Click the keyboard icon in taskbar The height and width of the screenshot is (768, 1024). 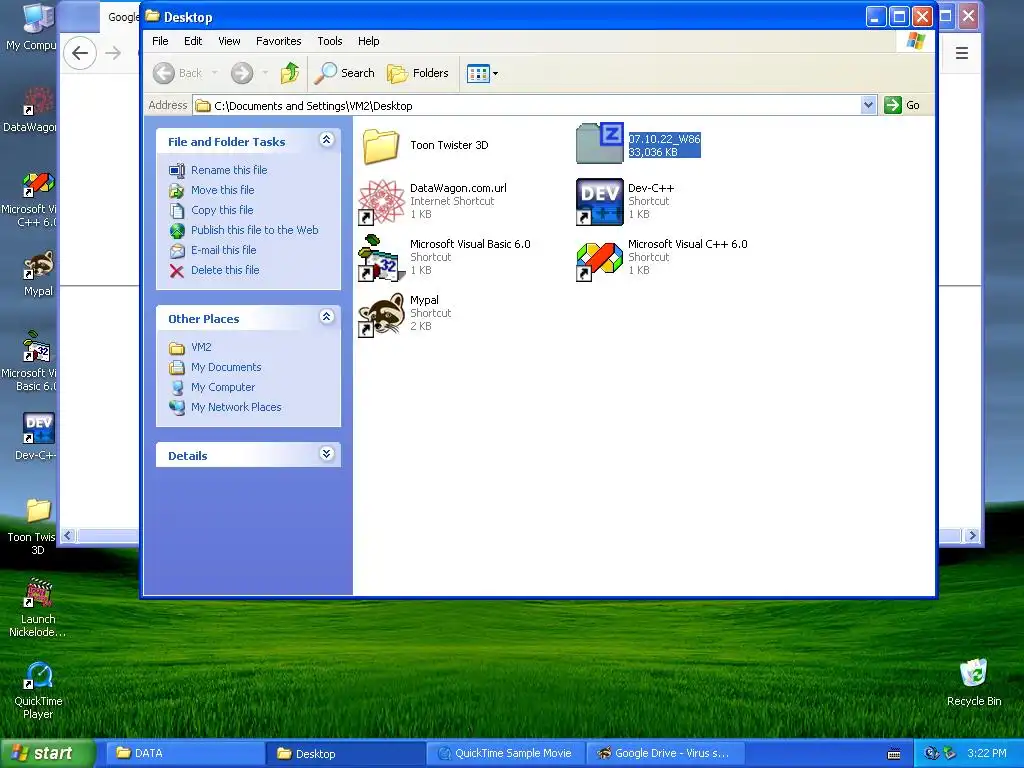894,754
